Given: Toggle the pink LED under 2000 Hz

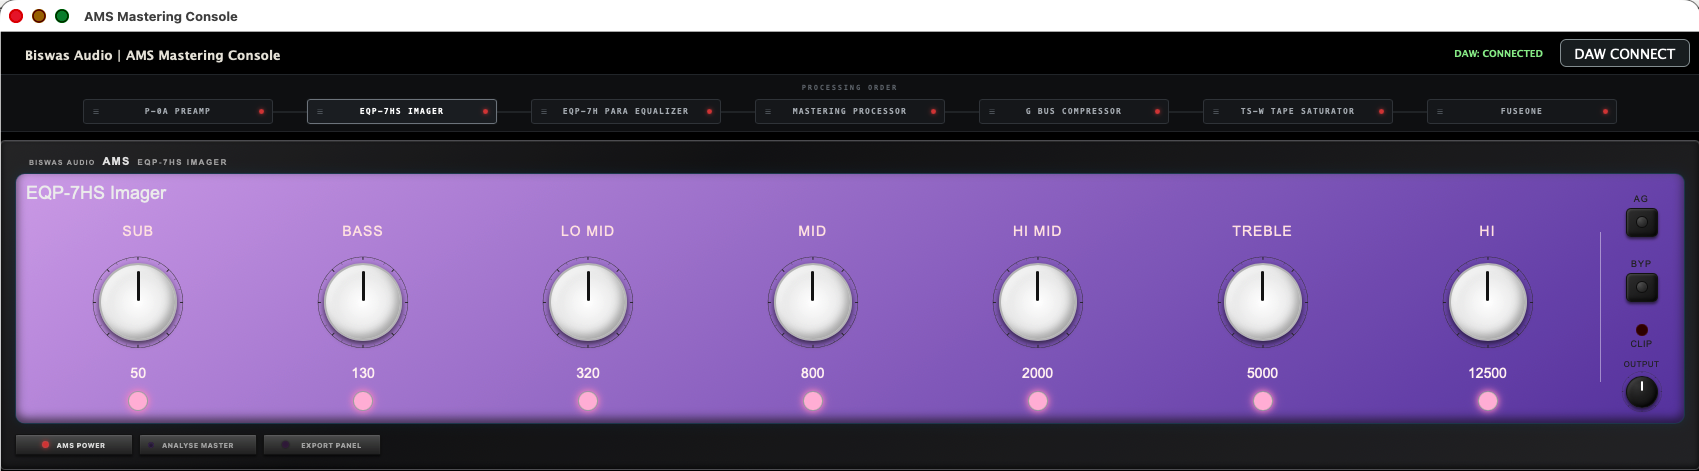Looking at the screenshot, I should (x=1037, y=401).
